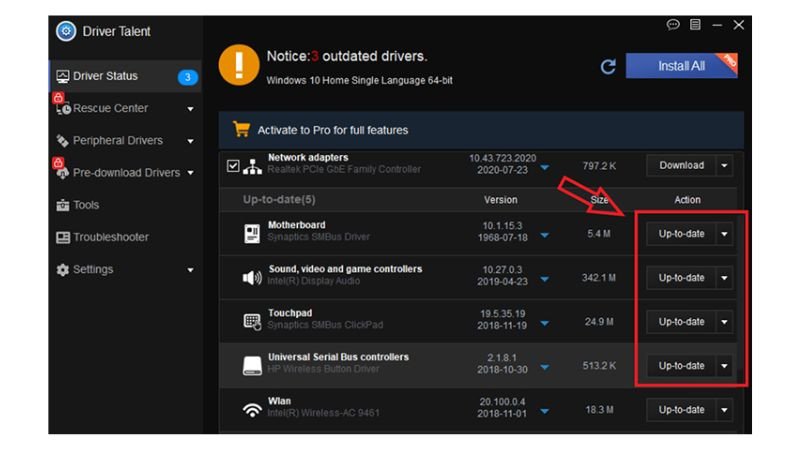Expand version list for Network adapters driver
The height and width of the screenshot is (450, 800).
545,167
